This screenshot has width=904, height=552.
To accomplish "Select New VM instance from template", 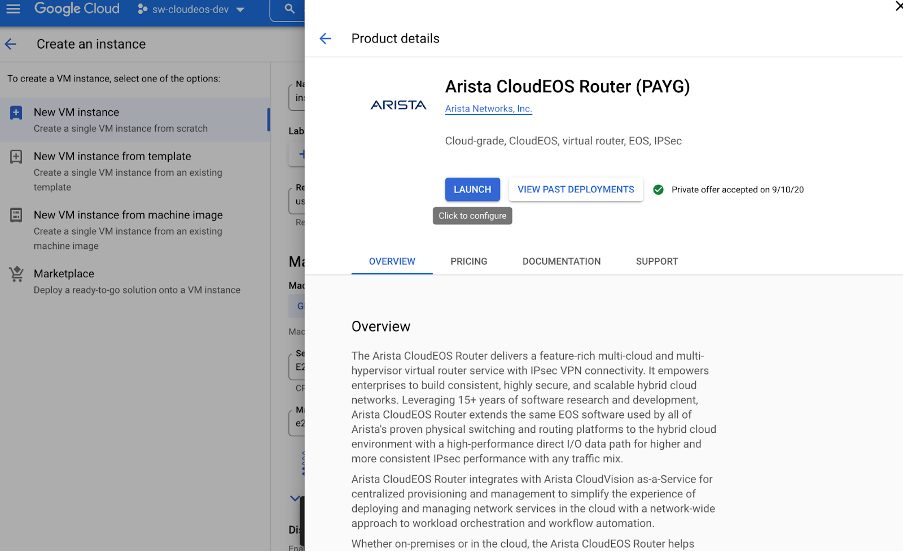I will [135, 171].
